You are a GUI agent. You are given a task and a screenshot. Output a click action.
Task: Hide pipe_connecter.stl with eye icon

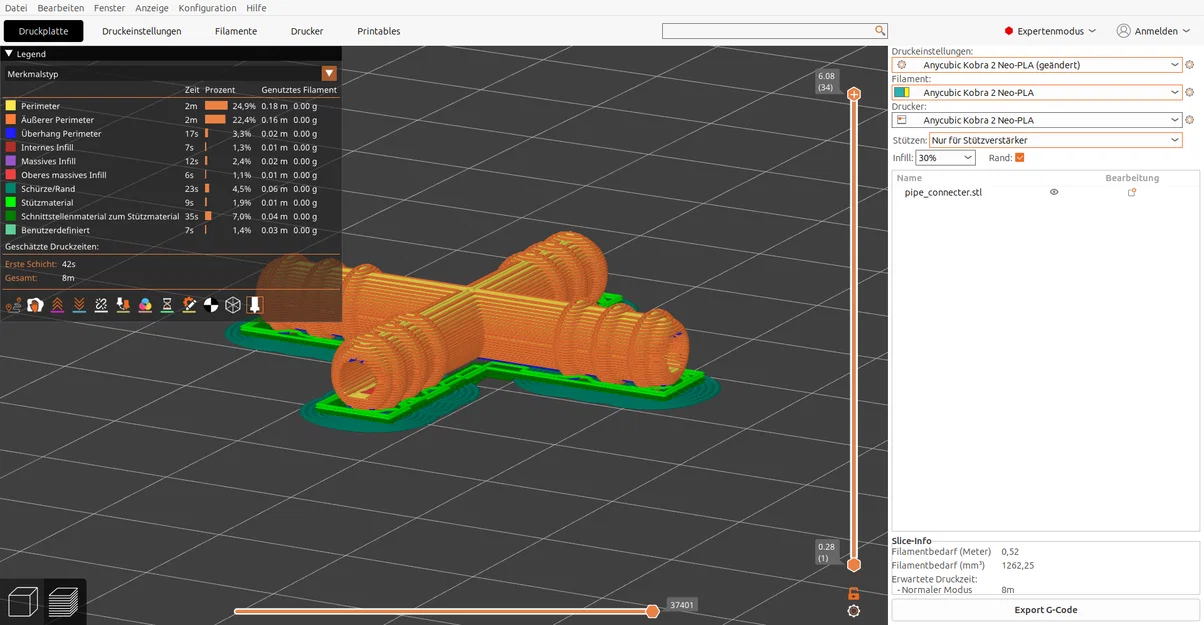(1054, 192)
